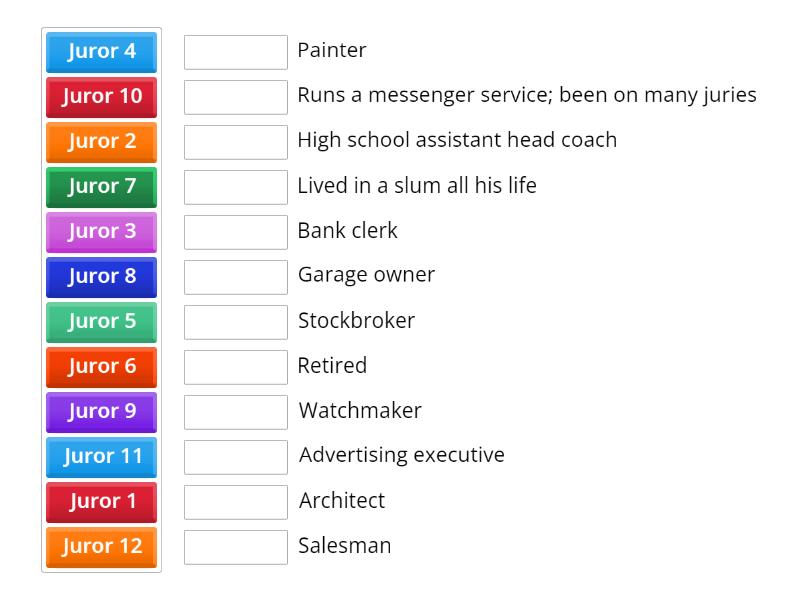Select the pink Juror 3 tile
Viewport: 800px width, 600px height.
pos(100,232)
